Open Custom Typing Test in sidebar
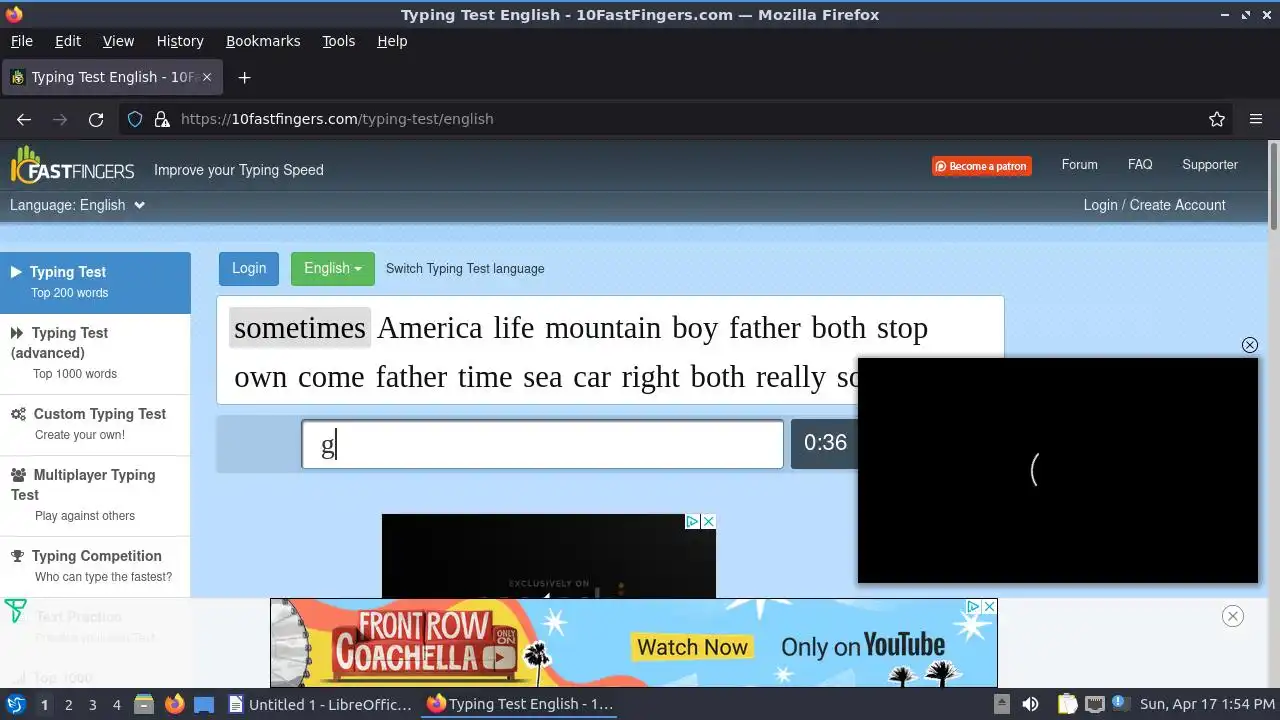The width and height of the screenshot is (1280, 720). point(95,425)
